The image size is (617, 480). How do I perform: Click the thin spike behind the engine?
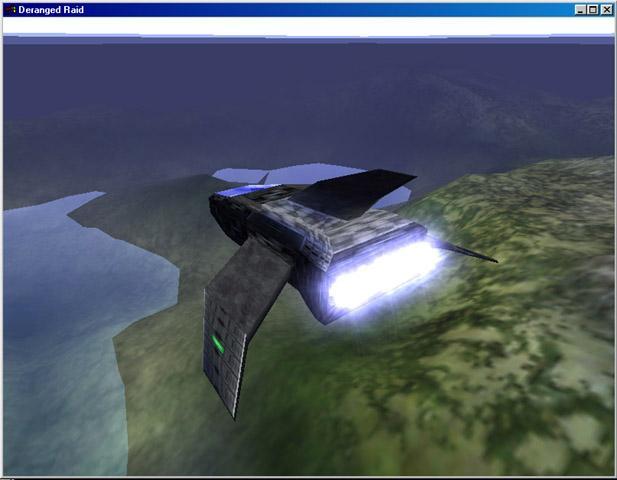tap(470, 252)
